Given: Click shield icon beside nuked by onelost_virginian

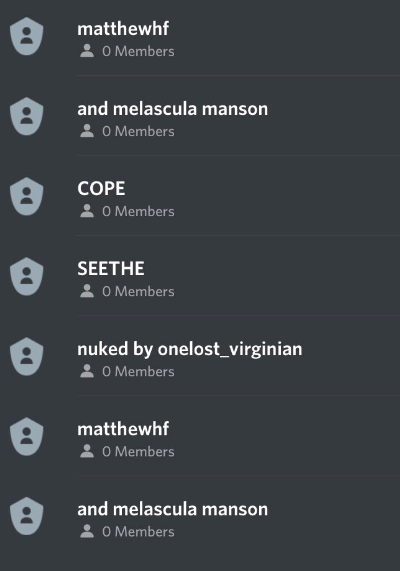Looking at the screenshot, I should point(27,357).
